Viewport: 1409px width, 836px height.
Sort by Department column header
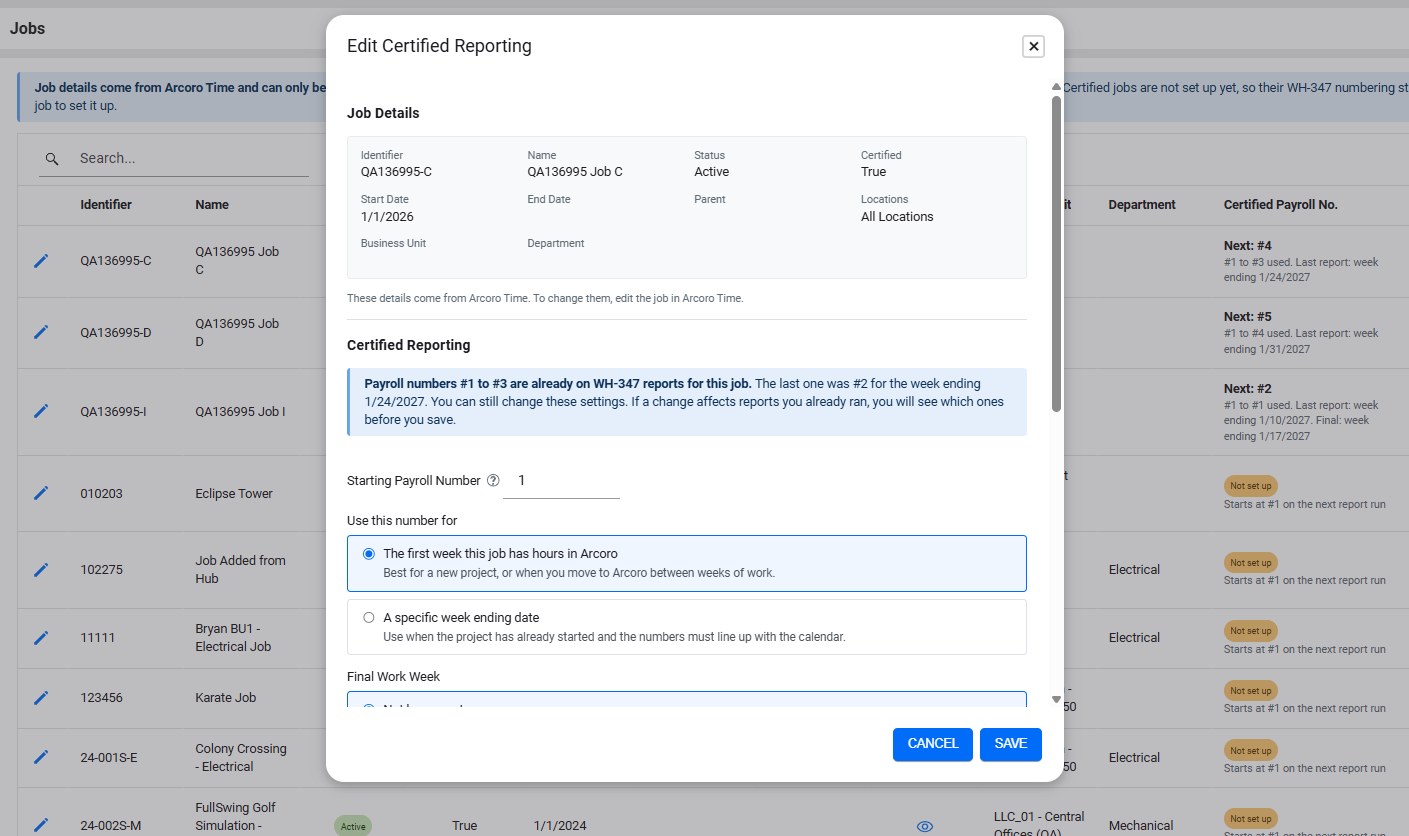(1142, 205)
